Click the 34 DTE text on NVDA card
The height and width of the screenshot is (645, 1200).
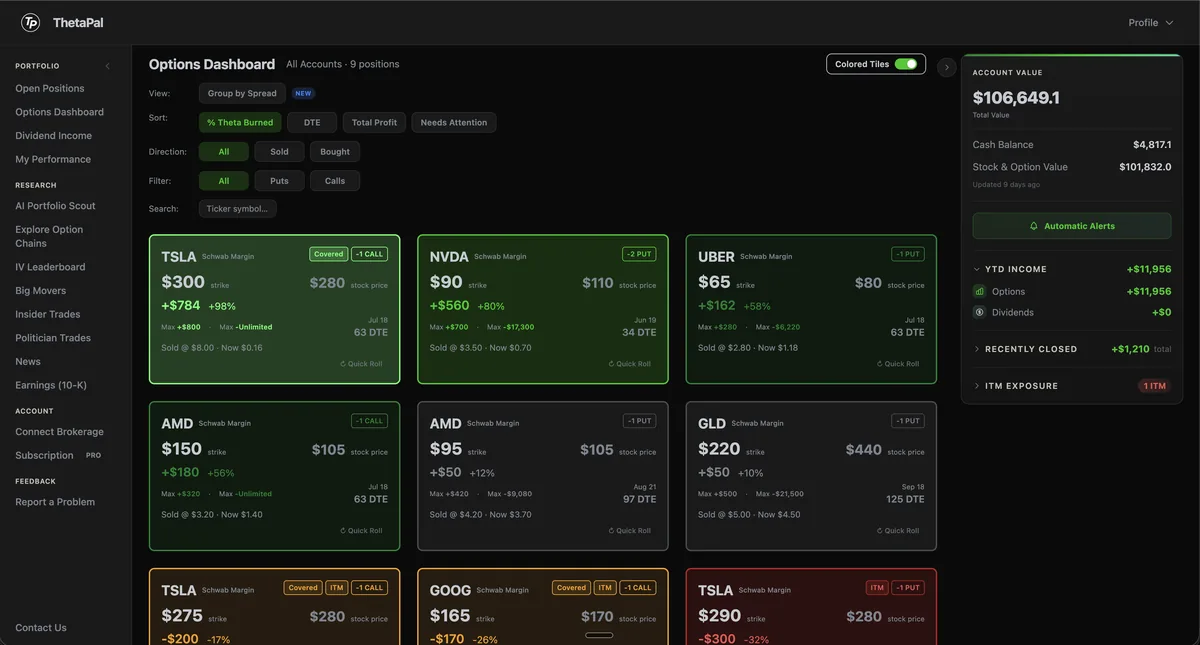[639, 332]
